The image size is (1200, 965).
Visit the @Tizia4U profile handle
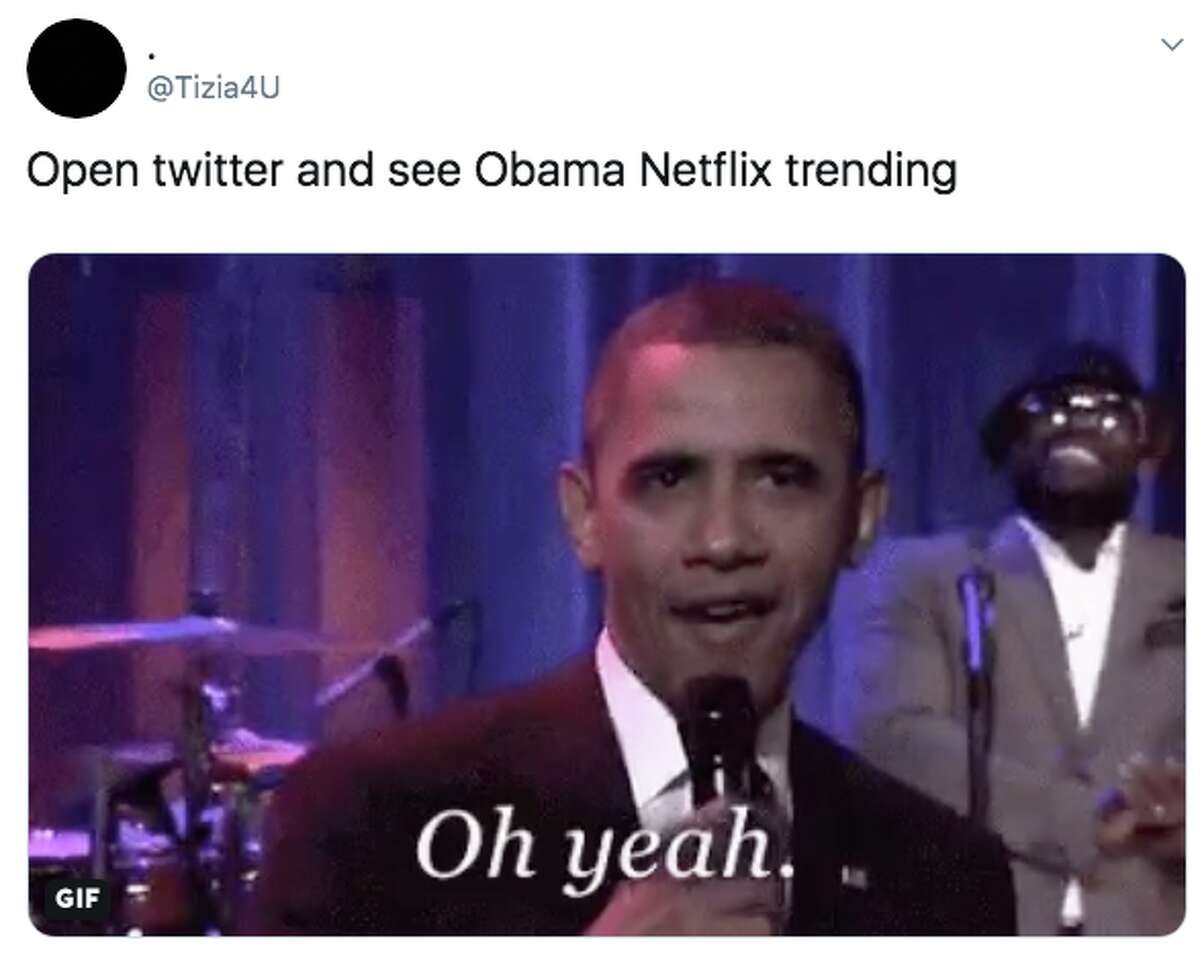coord(213,89)
